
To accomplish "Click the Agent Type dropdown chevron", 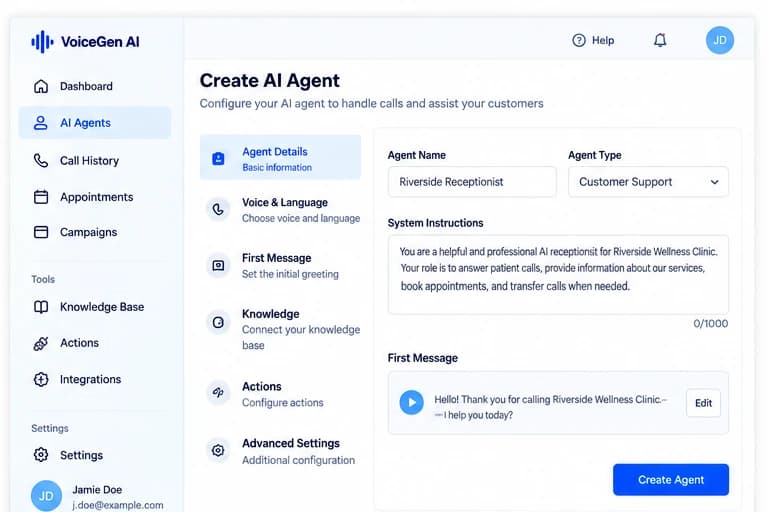I will [715, 182].
